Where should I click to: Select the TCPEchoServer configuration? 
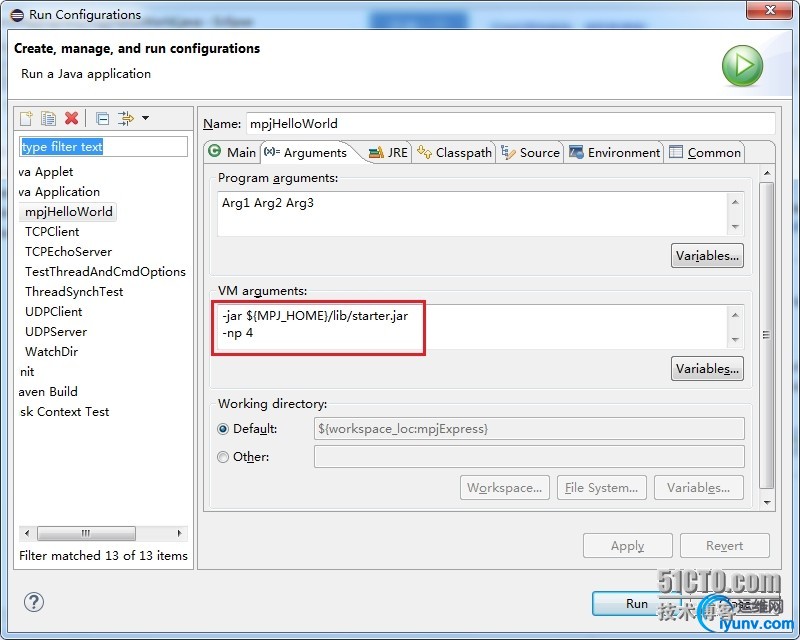click(x=68, y=252)
